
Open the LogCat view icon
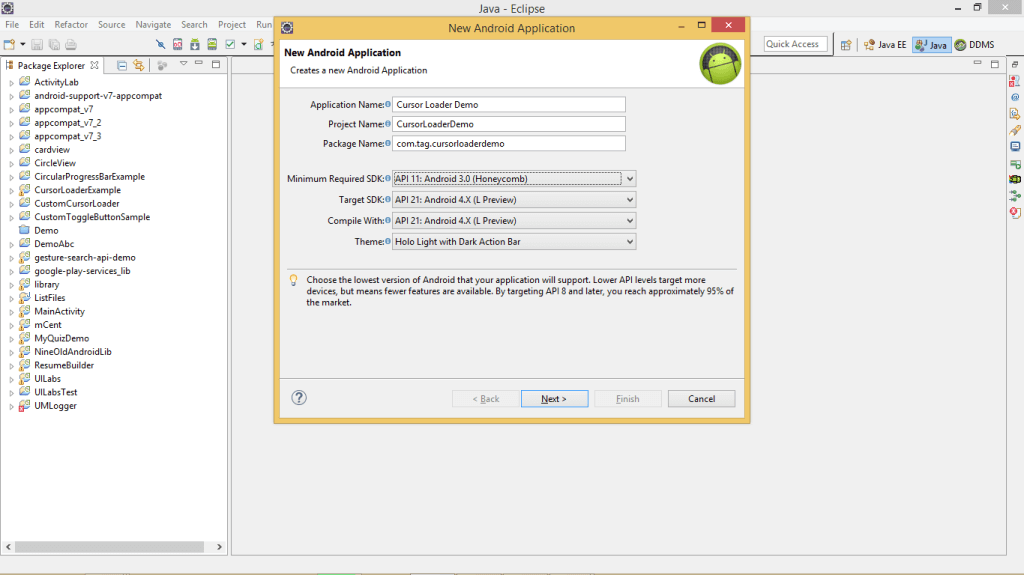(x=1015, y=179)
